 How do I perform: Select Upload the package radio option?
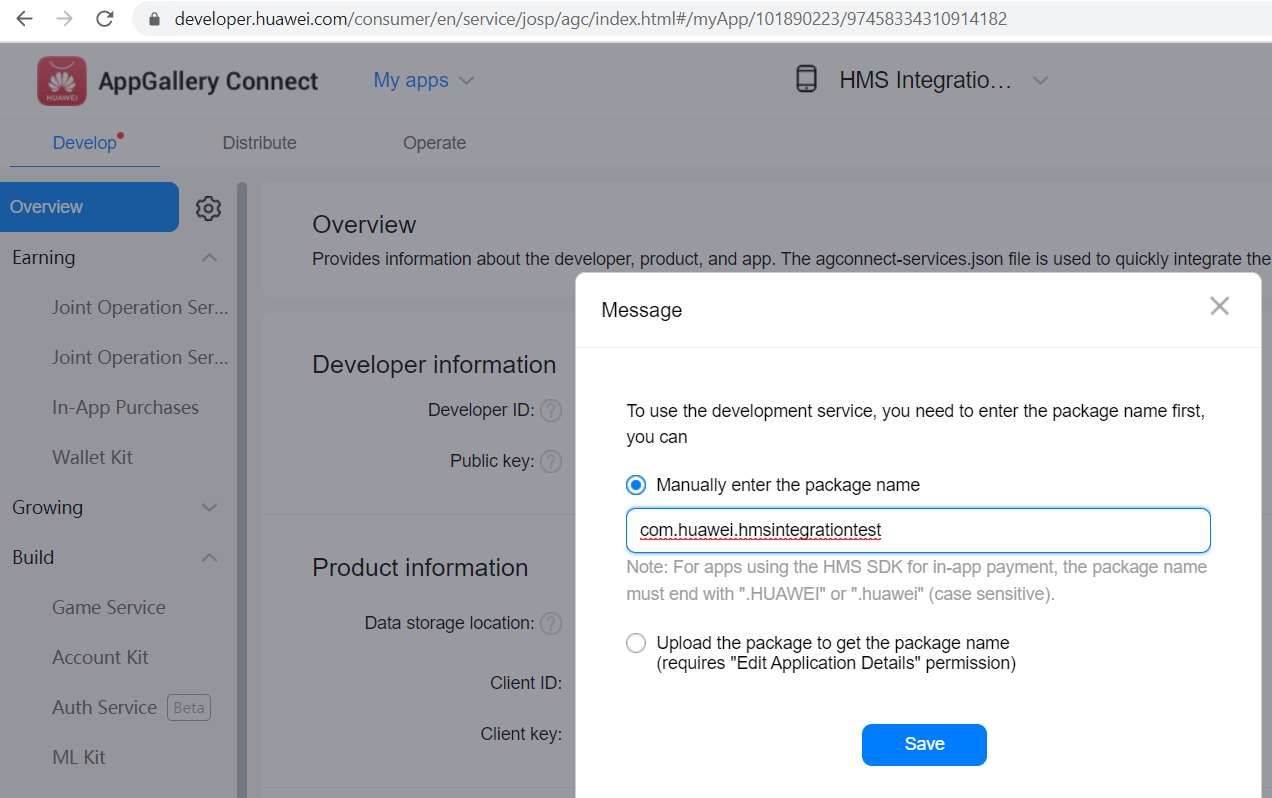[x=636, y=643]
